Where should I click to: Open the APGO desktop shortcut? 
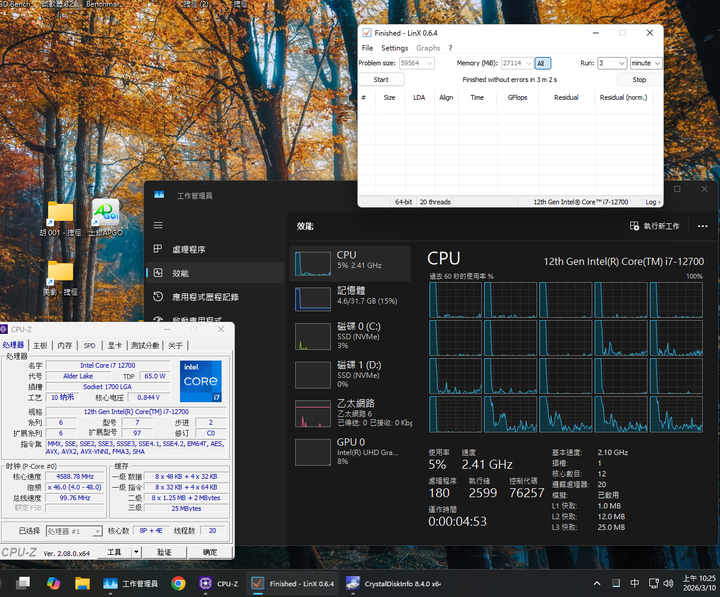pos(106,218)
